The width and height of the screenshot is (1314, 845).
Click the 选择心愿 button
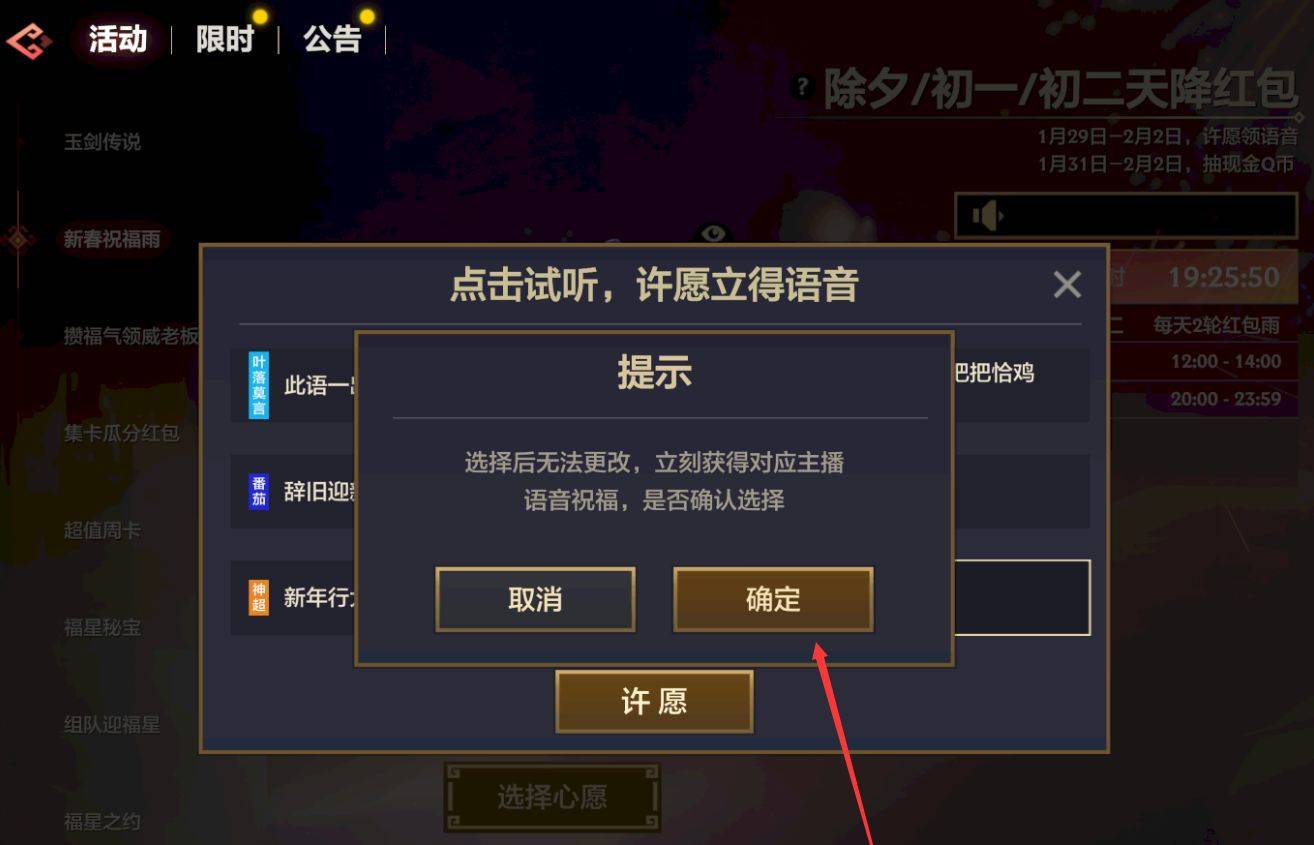552,797
